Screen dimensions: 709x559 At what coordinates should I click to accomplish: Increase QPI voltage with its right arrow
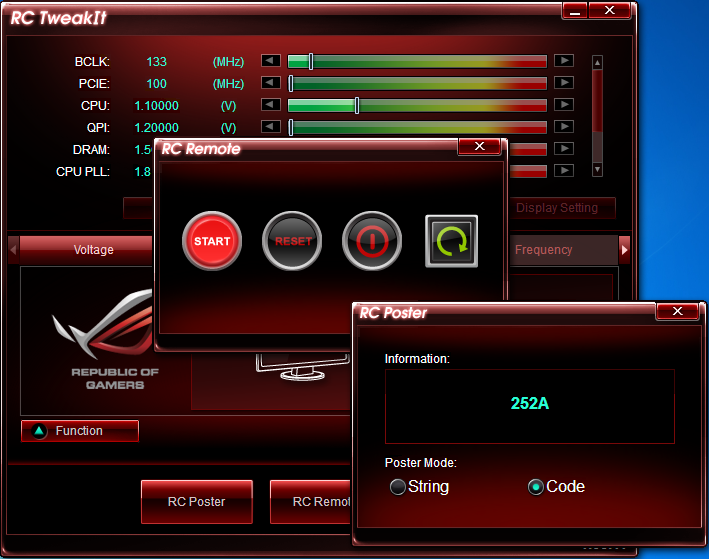564,127
